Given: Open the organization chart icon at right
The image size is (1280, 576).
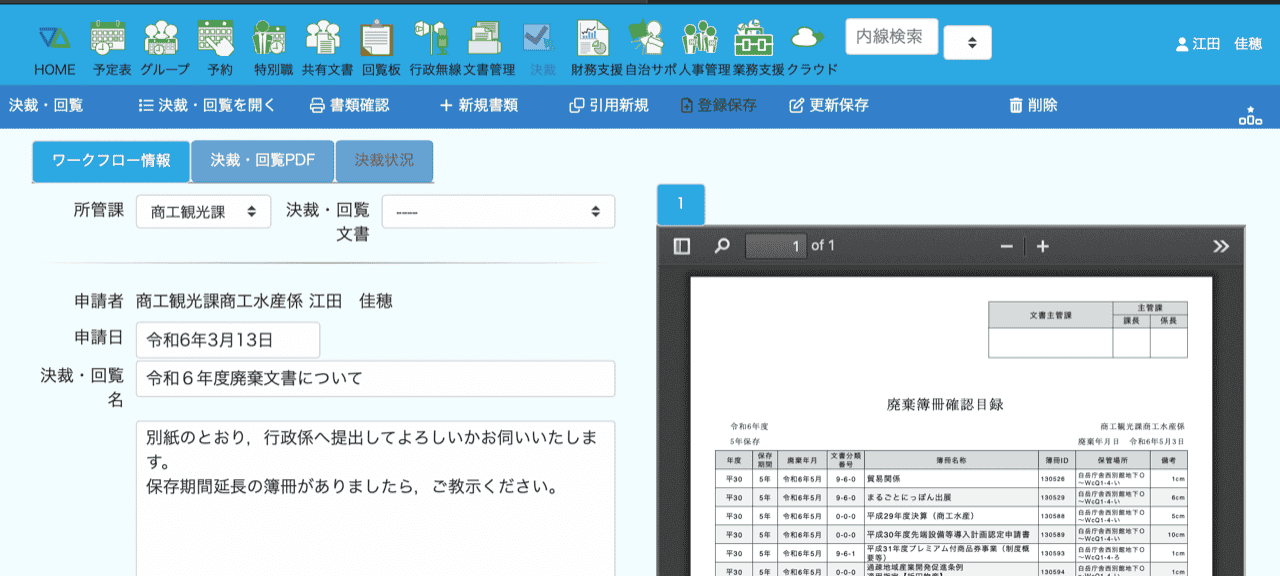Looking at the screenshot, I should [x=1250, y=115].
